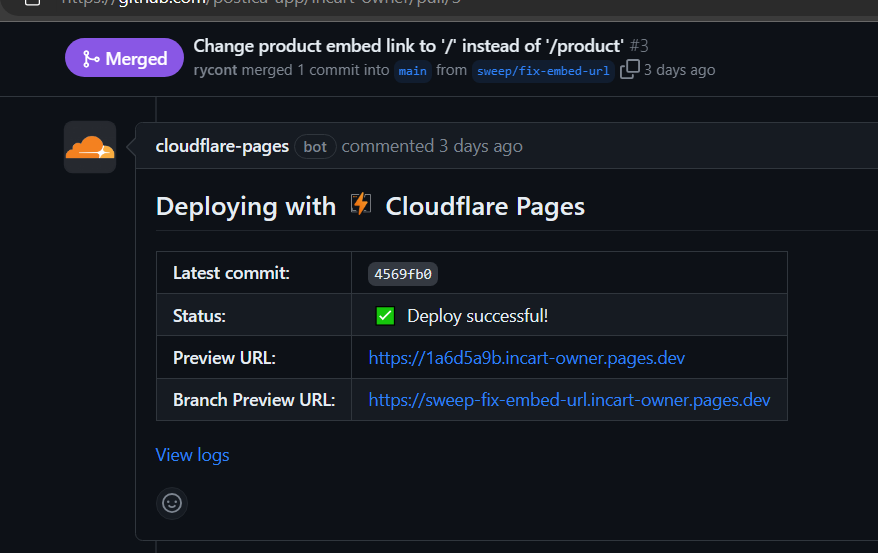Image resolution: width=878 pixels, height=553 pixels.
Task: Copy the head branch name using copy icon
Action: coord(629,70)
